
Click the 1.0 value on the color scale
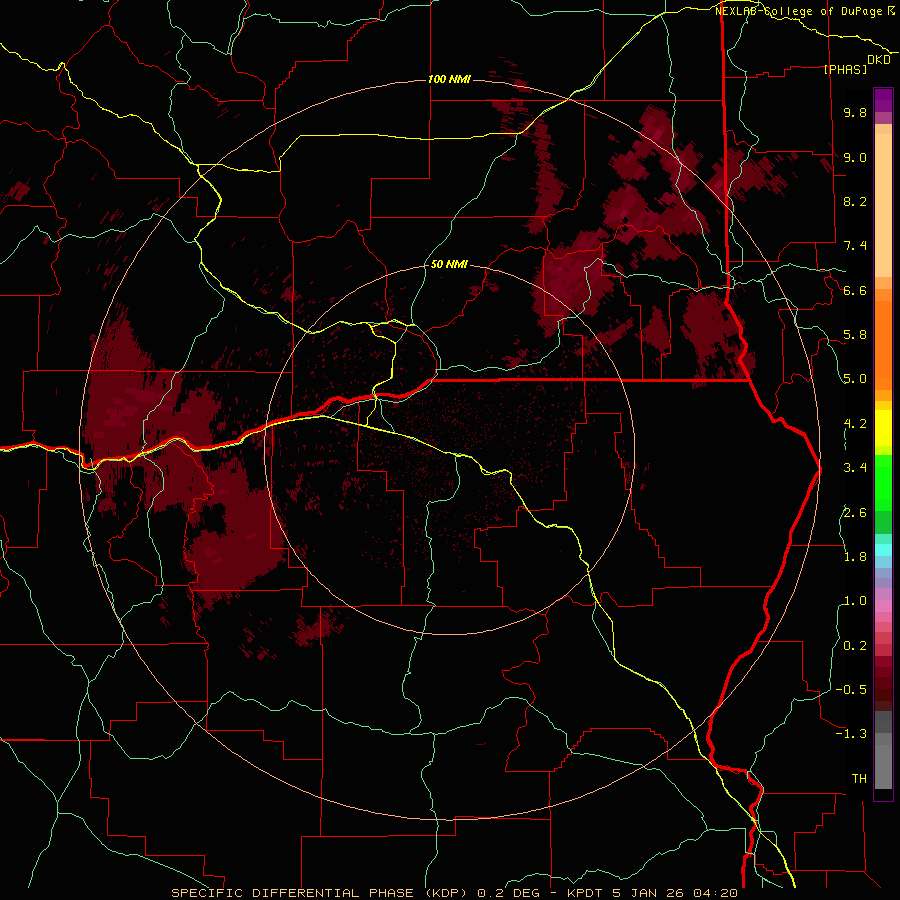(855, 601)
